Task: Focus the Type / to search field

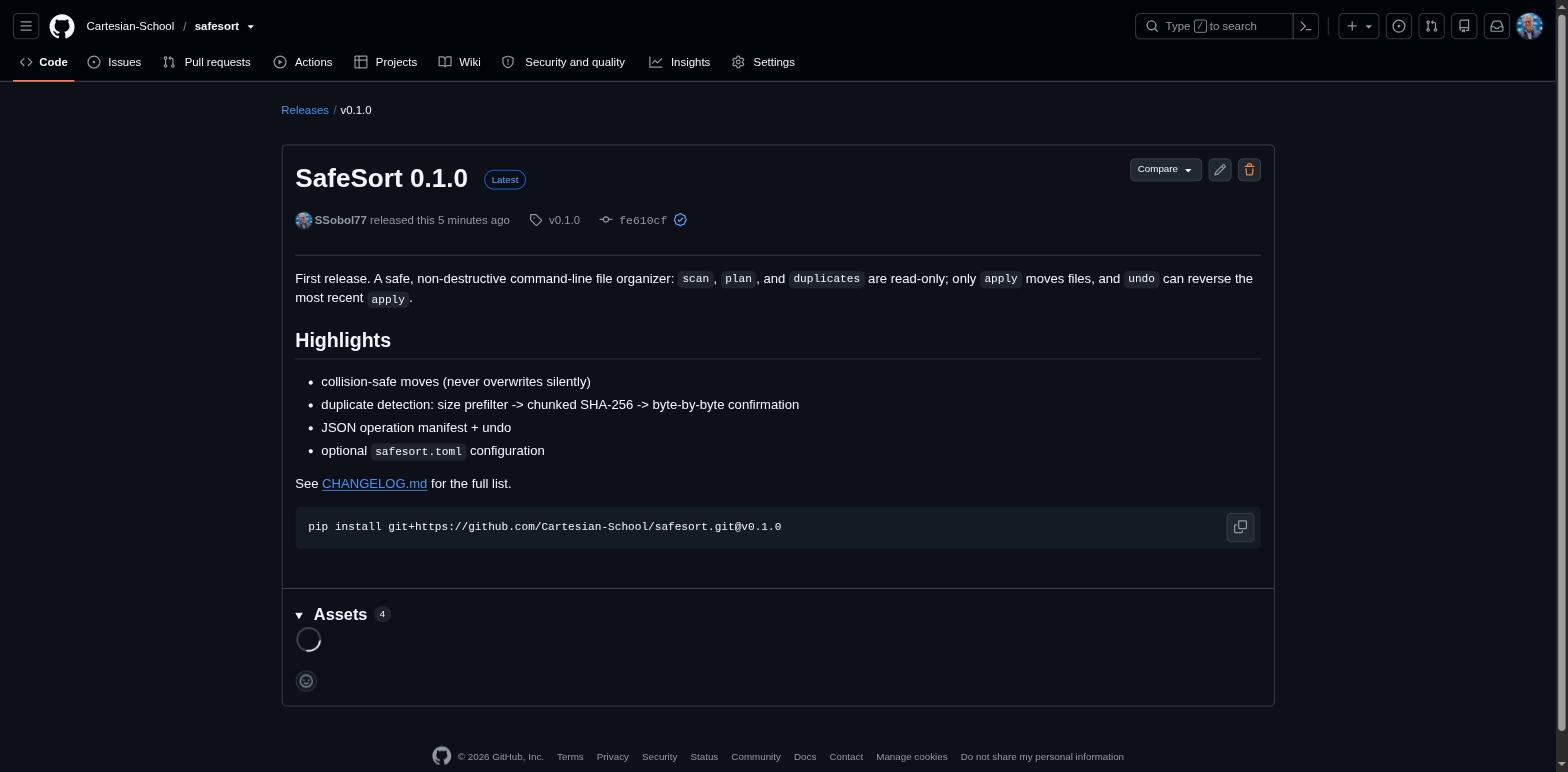Action: (x=1214, y=26)
